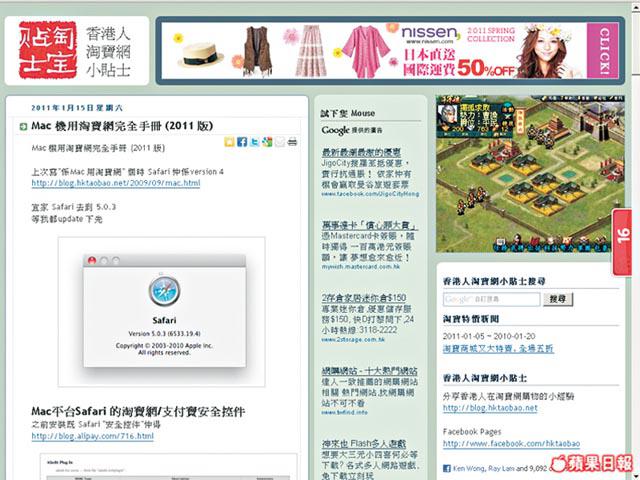Viewport: 640px width, 480px height.
Task: Open http://blog.hktaobao.net sidebar link
Action: click(x=490, y=408)
